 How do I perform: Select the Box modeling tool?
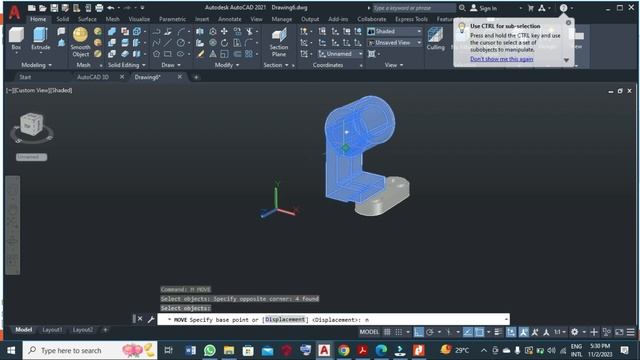[x=16, y=39]
